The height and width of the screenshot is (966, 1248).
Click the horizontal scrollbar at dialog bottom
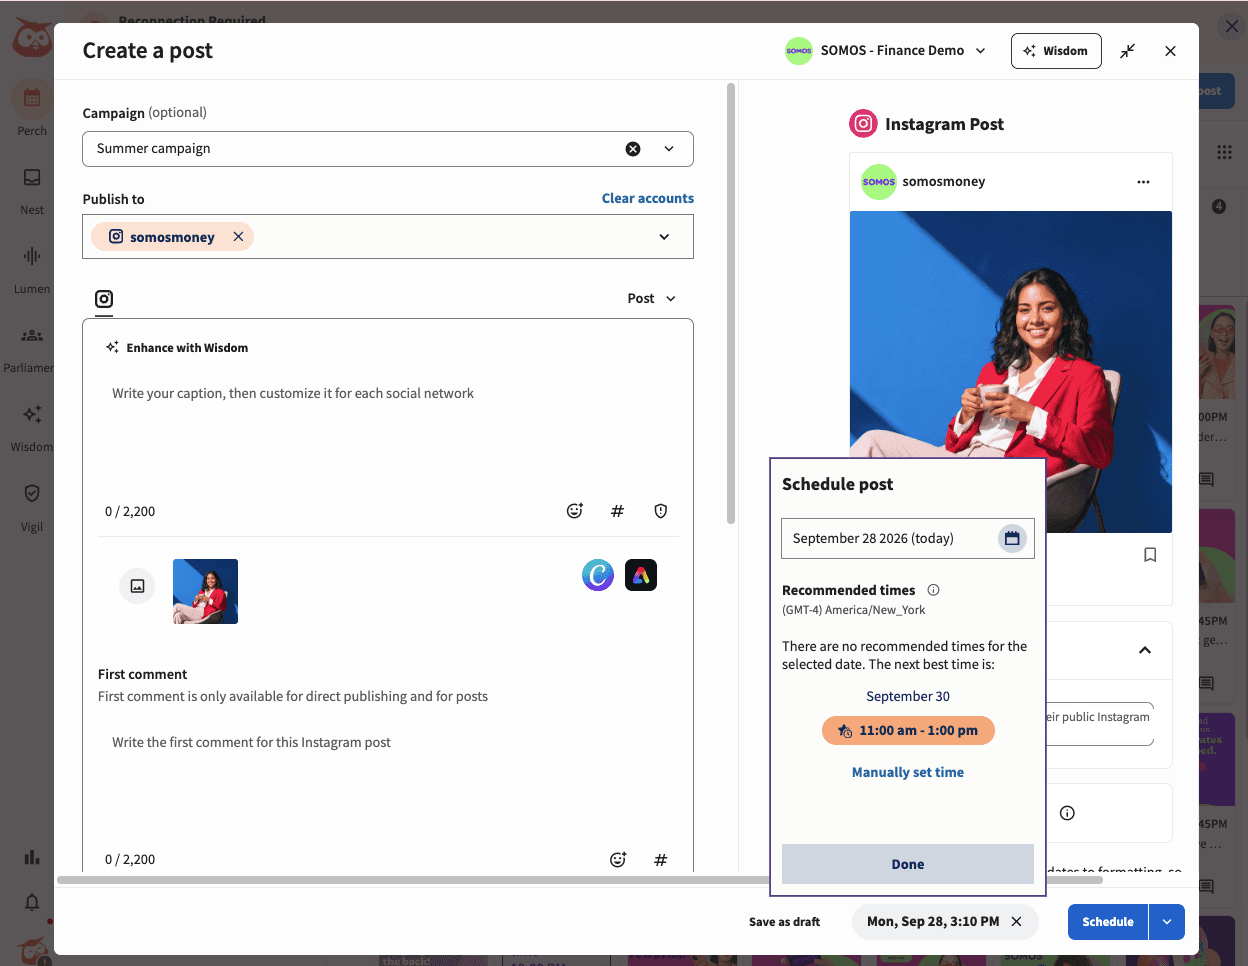click(x=580, y=880)
